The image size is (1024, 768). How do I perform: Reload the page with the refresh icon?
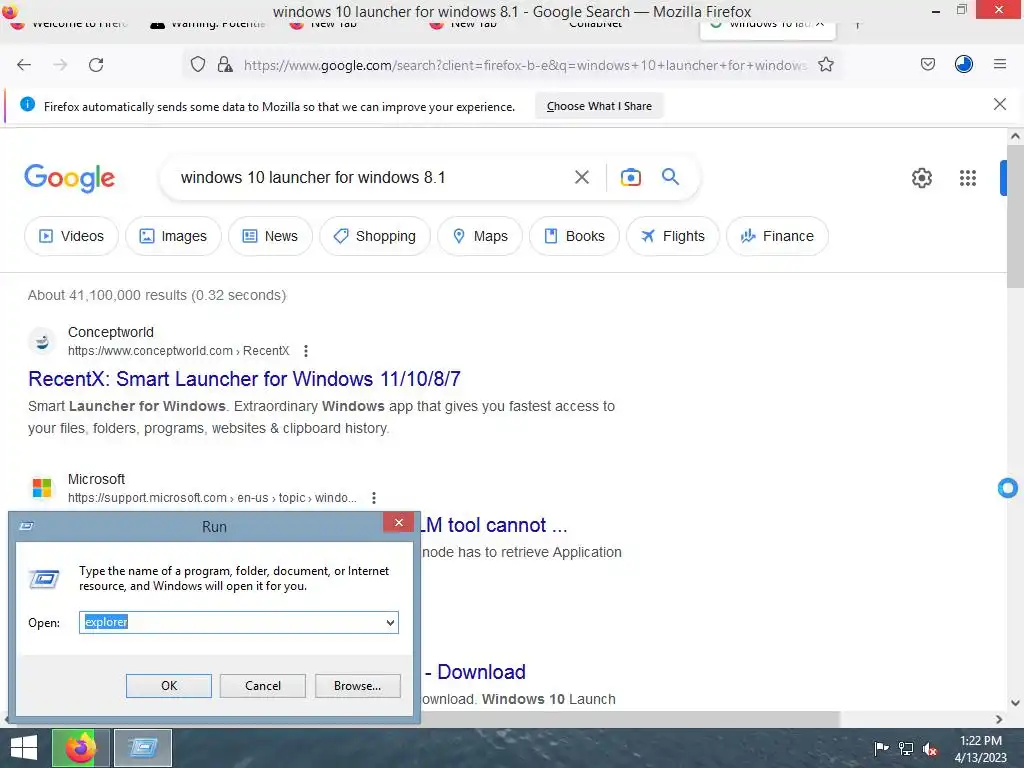[96, 65]
